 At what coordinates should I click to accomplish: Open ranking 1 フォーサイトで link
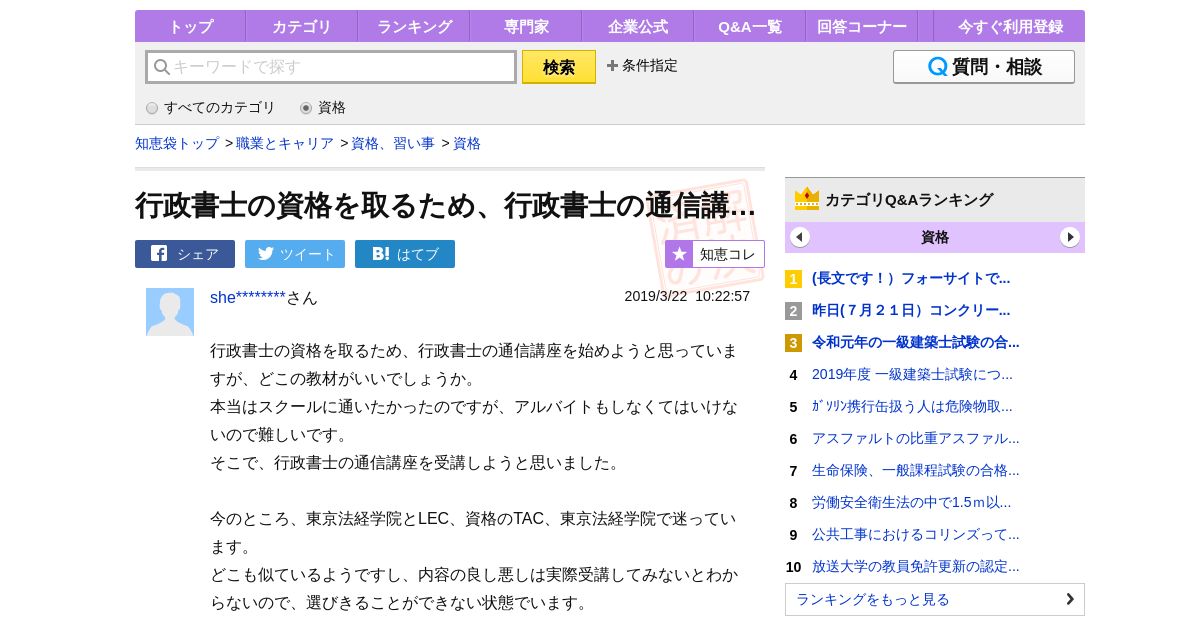click(x=911, y=278)
